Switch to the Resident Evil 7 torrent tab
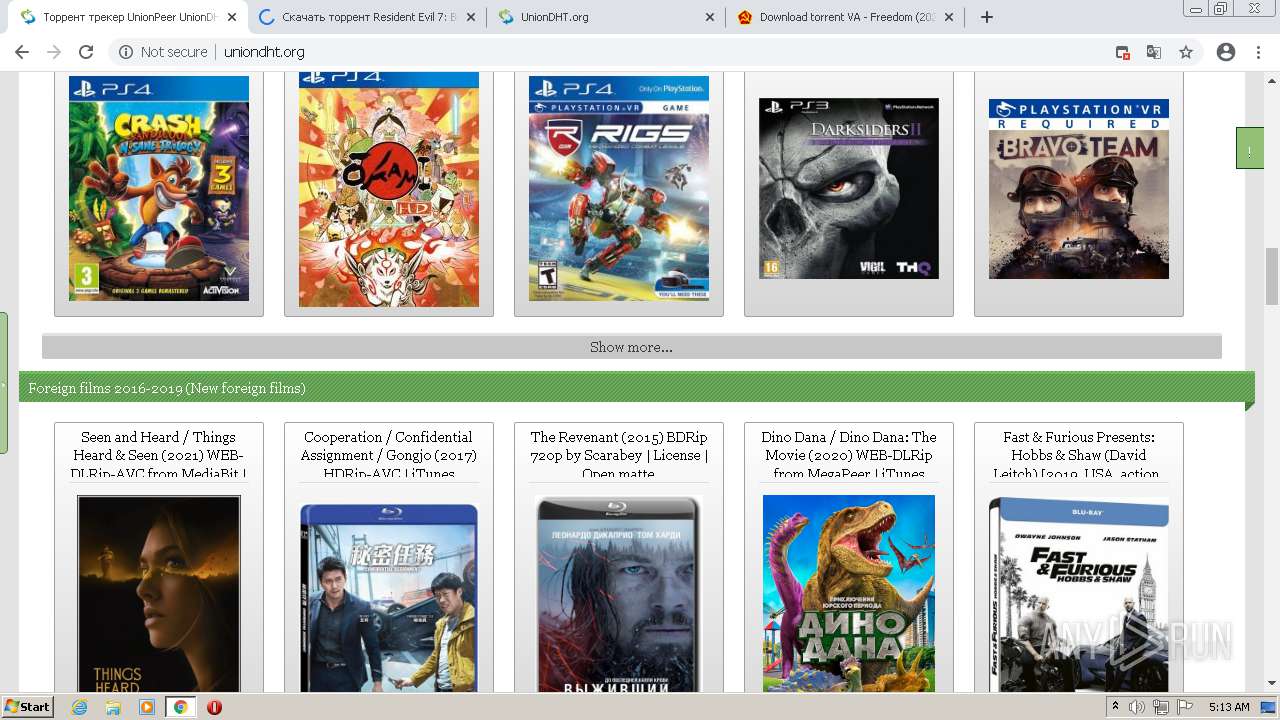This screenshot has height=720, width=1280. tap(367, 17)
